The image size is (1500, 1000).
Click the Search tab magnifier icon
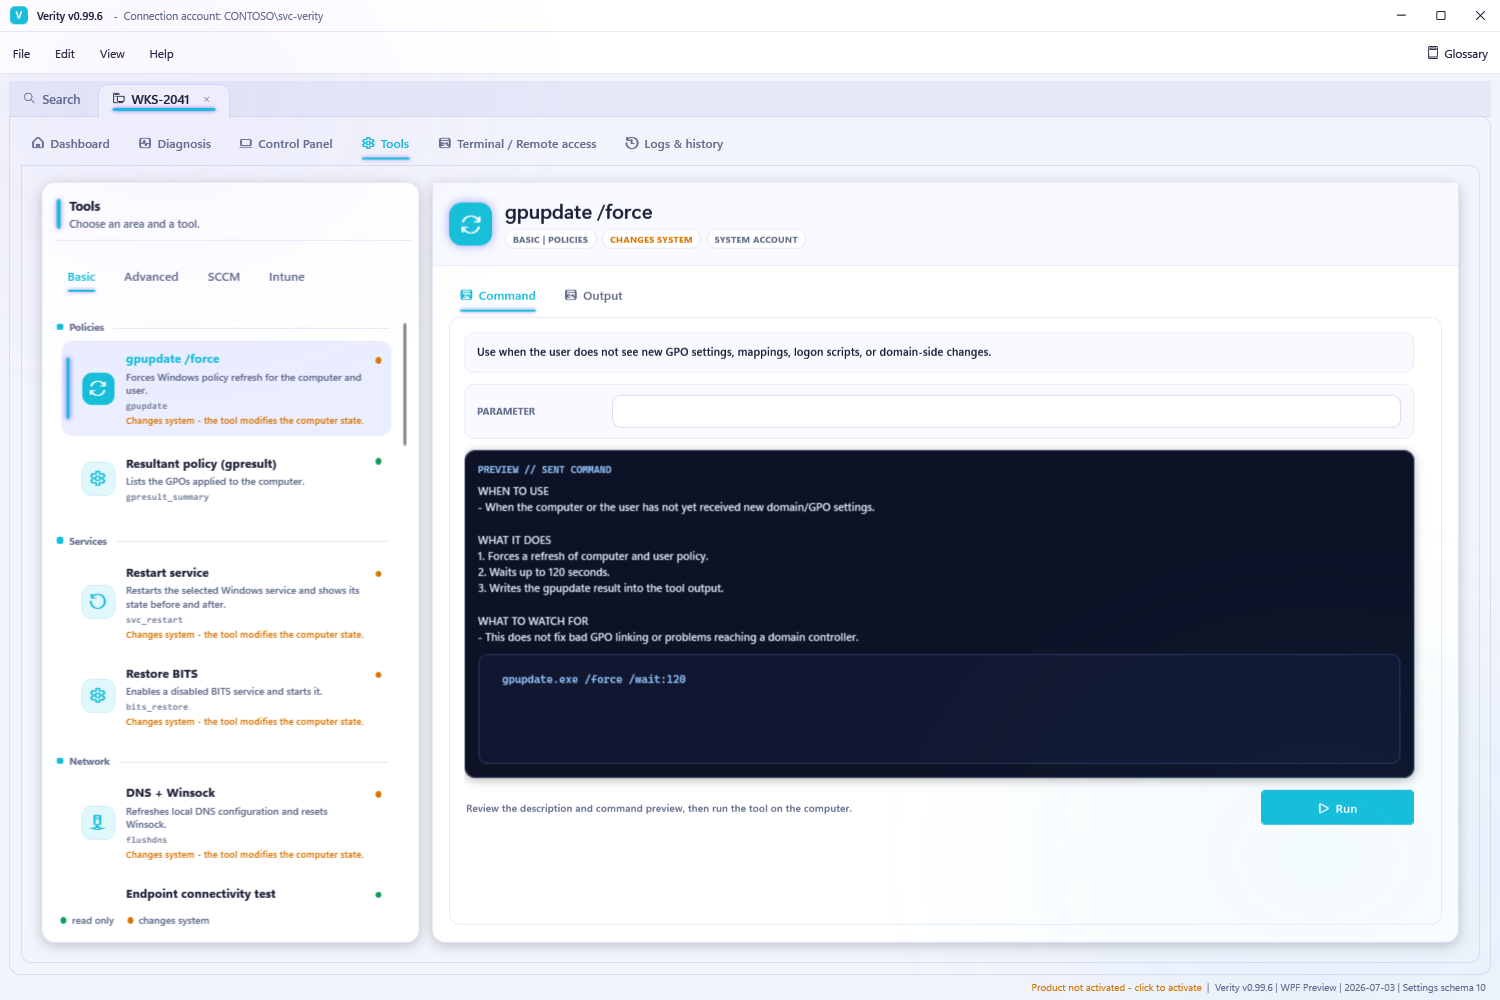point(29,99)
